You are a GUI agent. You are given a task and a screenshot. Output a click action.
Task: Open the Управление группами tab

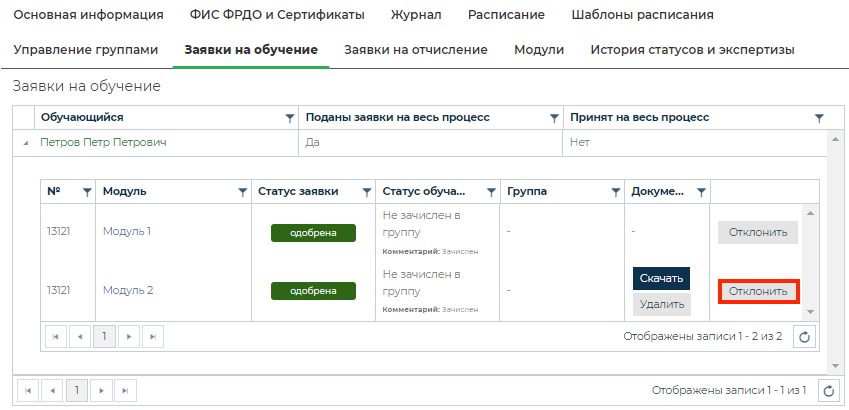pos(86,50)
